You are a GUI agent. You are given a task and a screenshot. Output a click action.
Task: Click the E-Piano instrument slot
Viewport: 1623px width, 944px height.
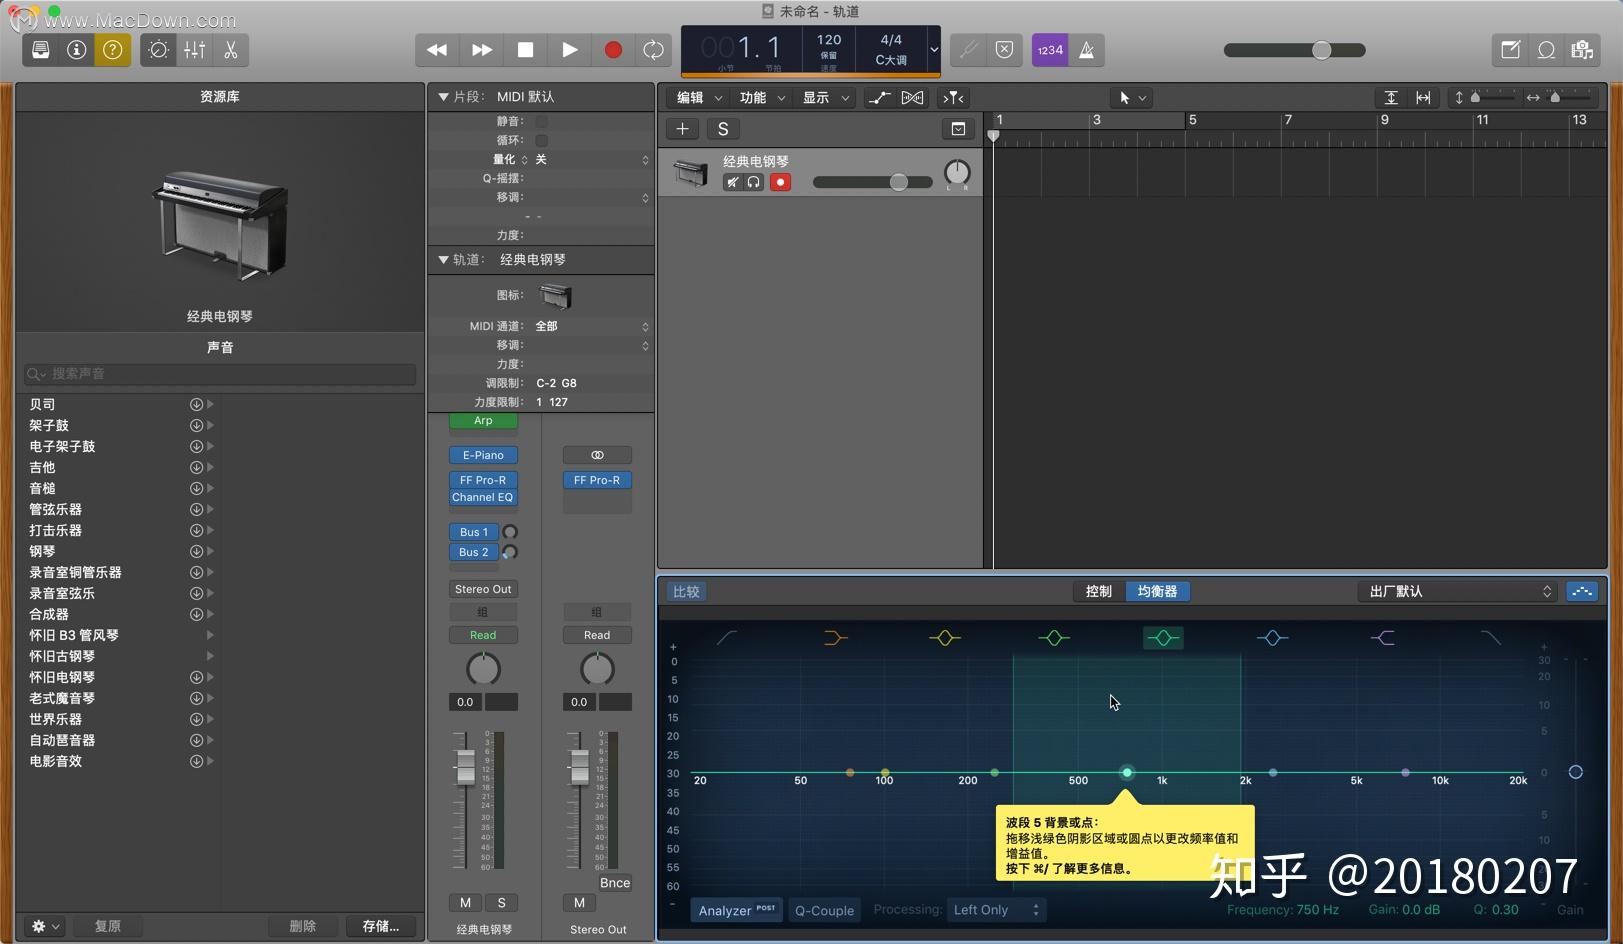point(483,455)
